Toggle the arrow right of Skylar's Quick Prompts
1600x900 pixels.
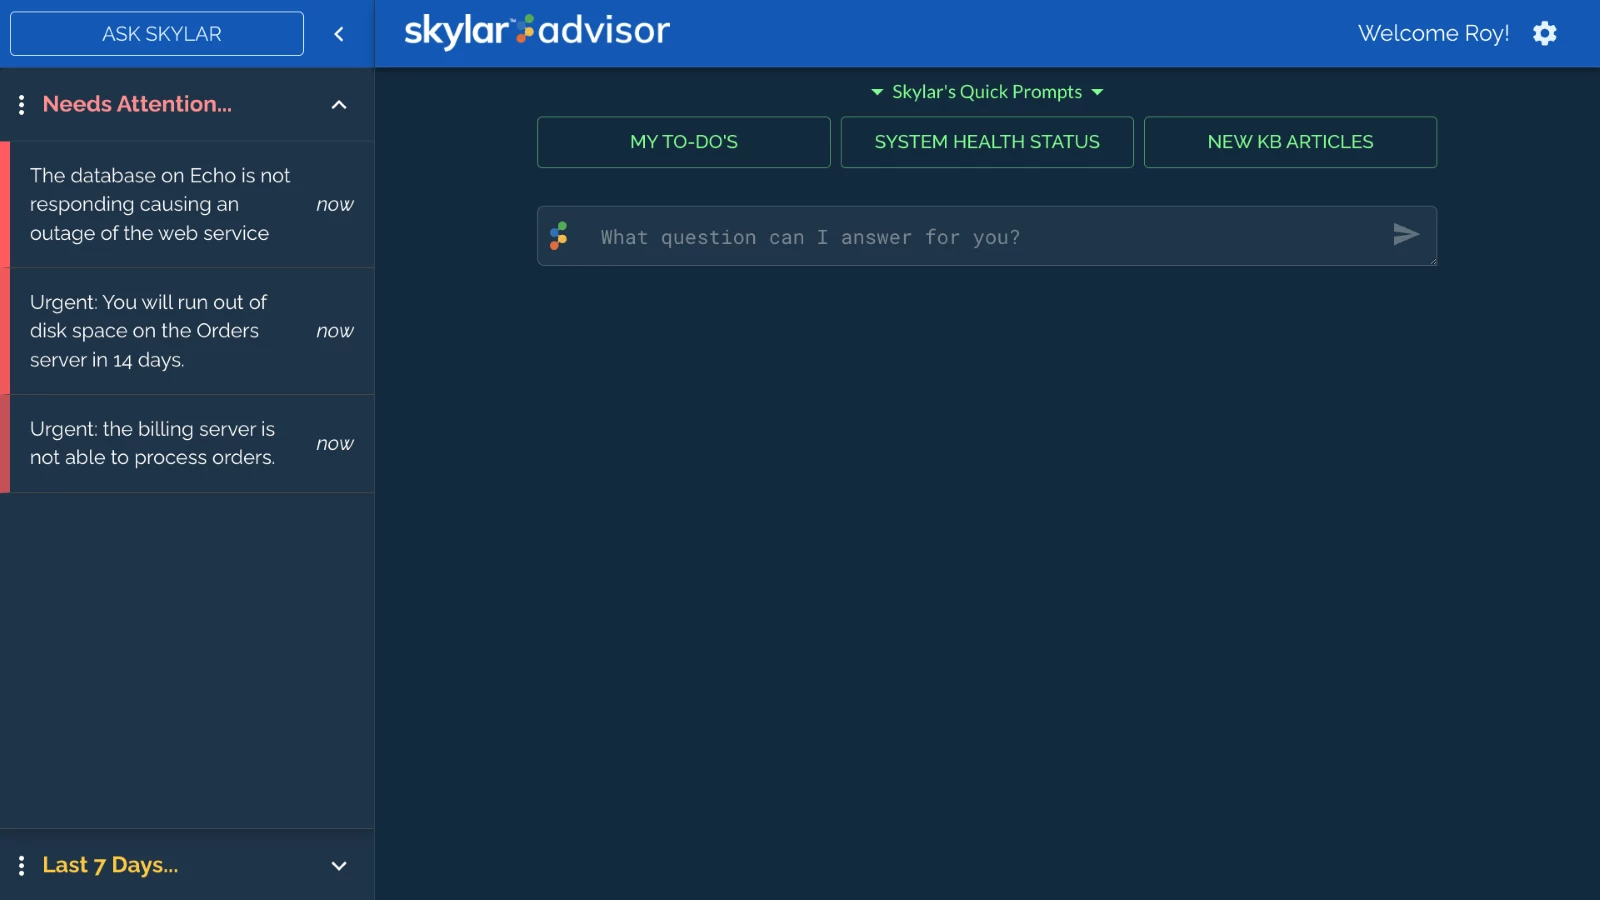click(1097, 92)
